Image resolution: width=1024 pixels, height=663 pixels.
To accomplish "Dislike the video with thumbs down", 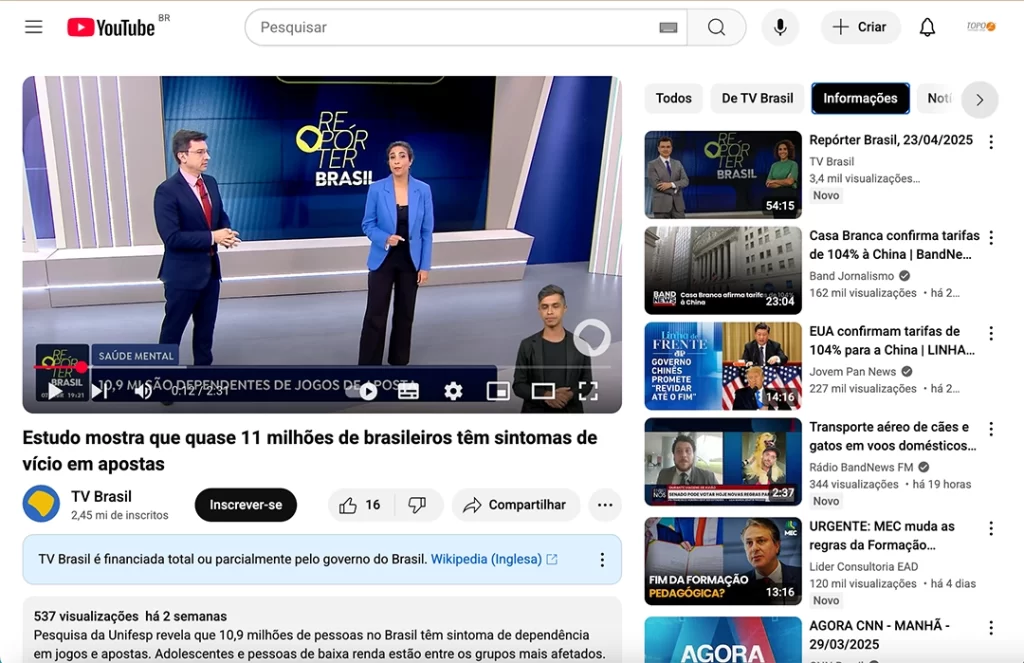I will [418, 505].
